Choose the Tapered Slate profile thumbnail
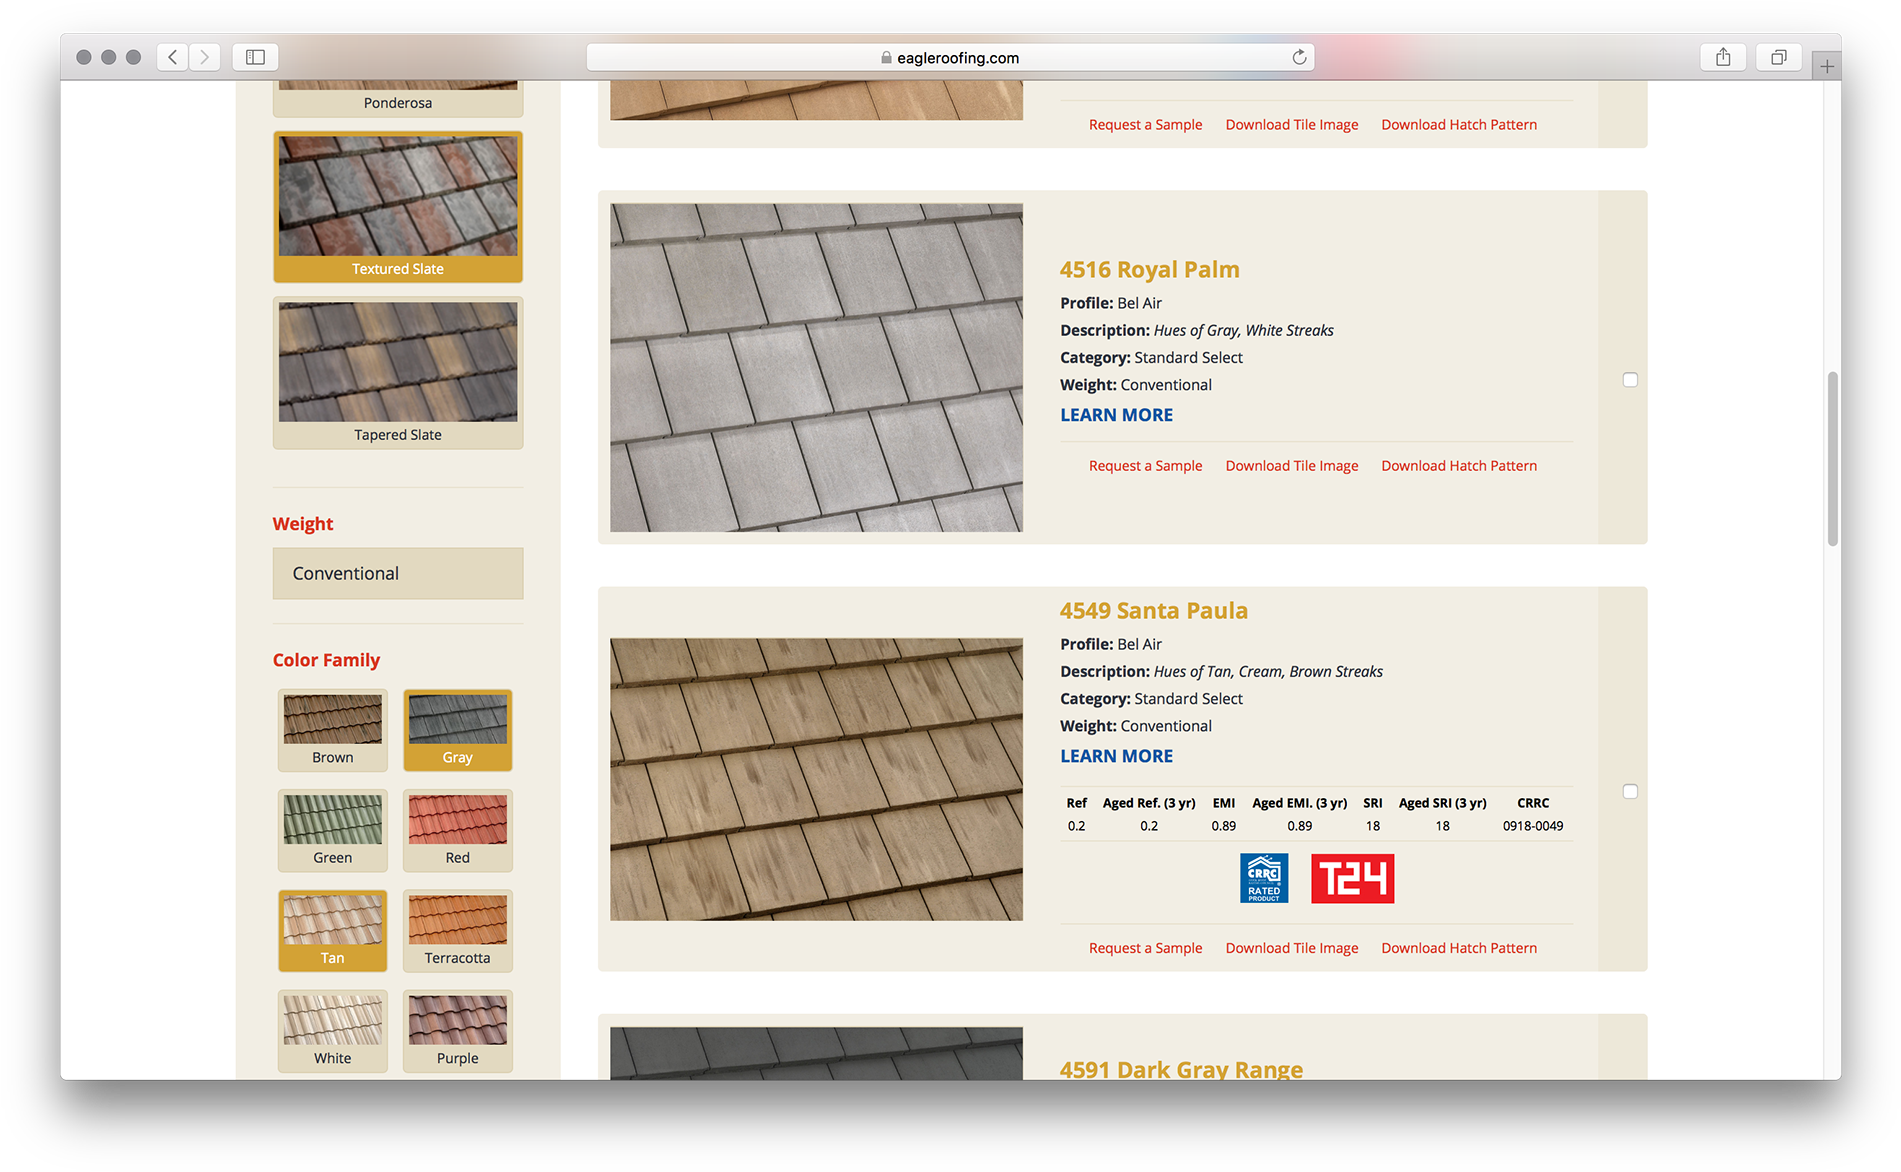This screenshot has width=1901, height=1172. [398, 373]
